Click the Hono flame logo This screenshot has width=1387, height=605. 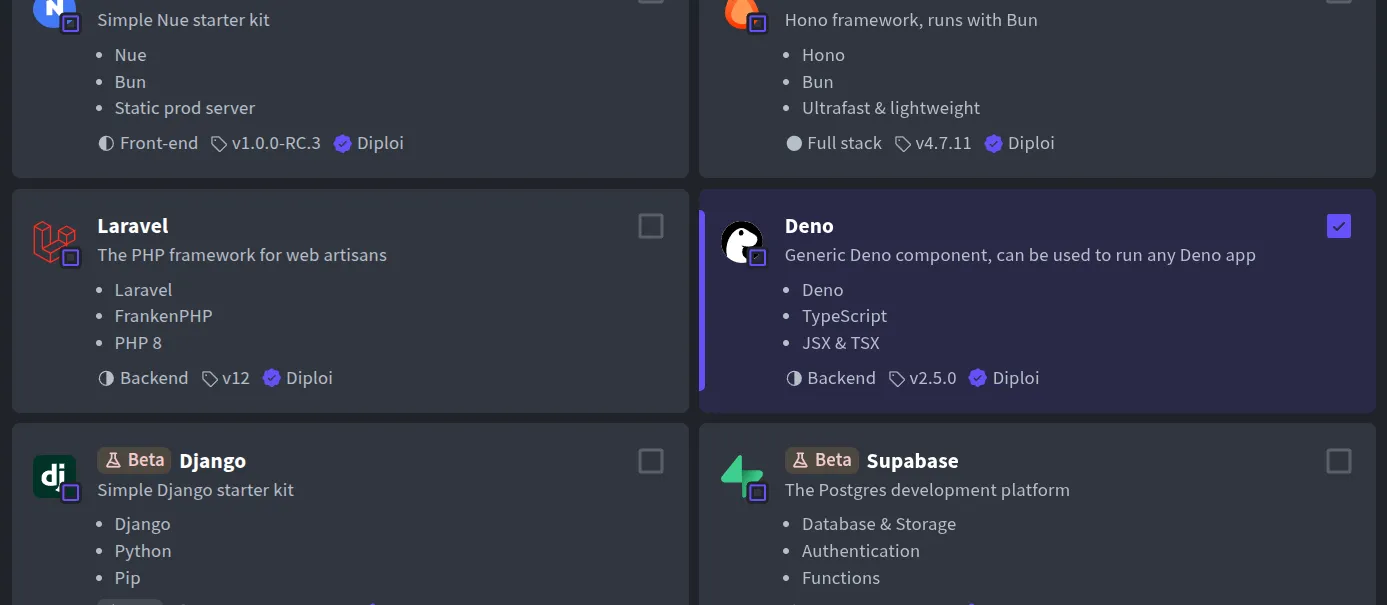pyautogui.click(x=741, y=10)
